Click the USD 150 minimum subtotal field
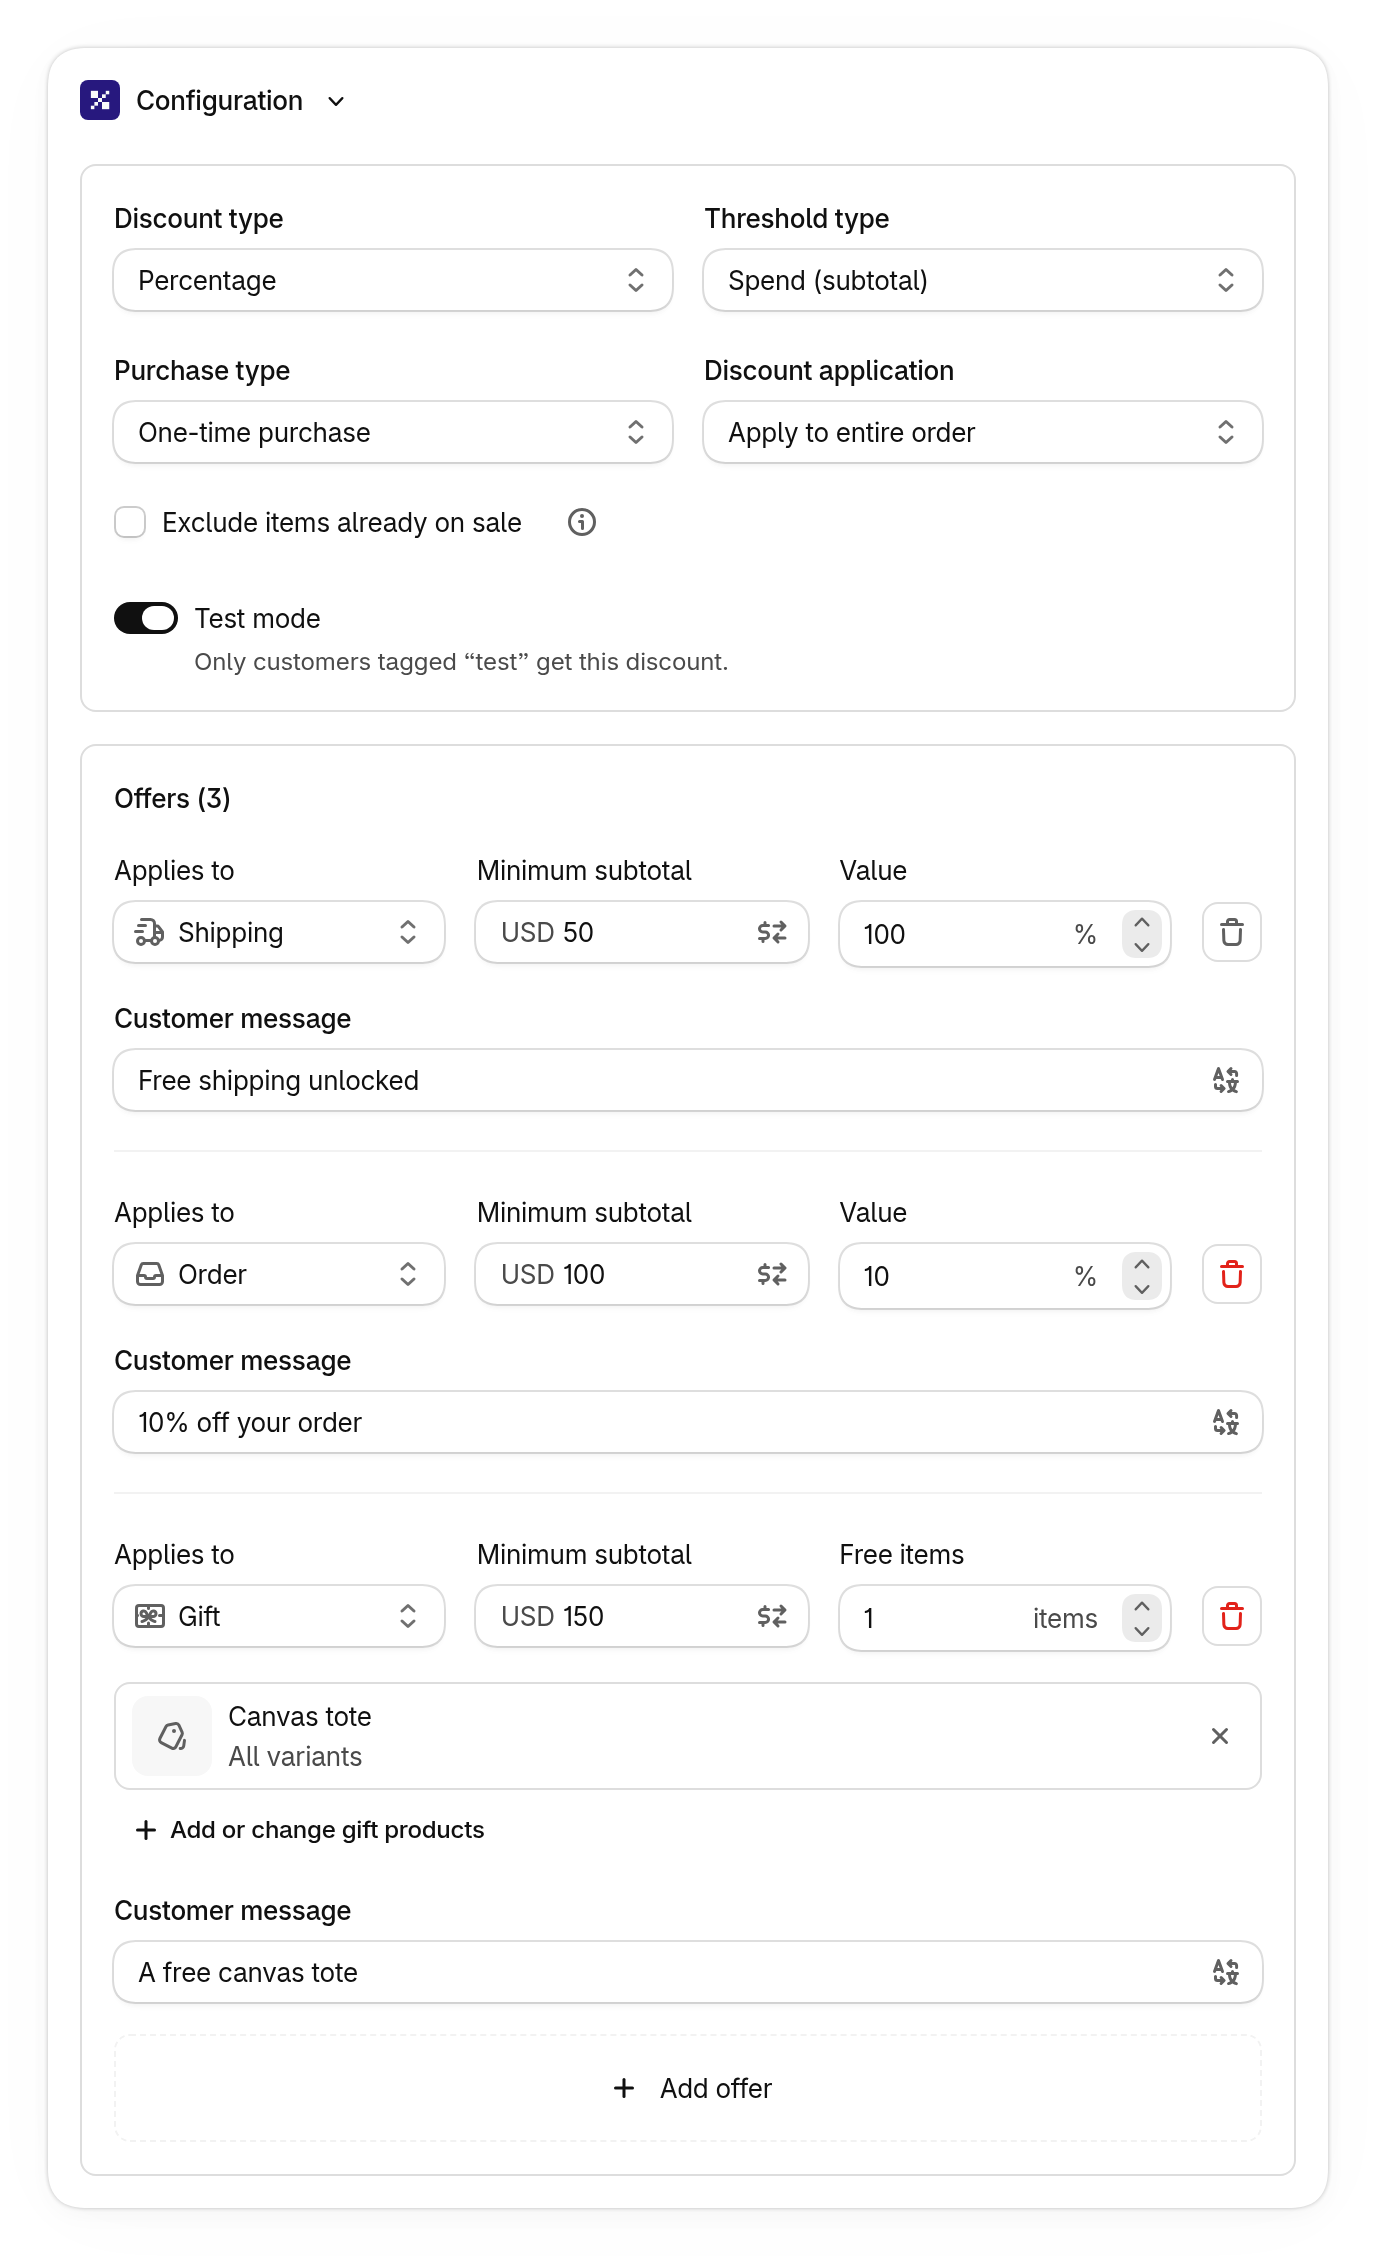 (642, 1616)
